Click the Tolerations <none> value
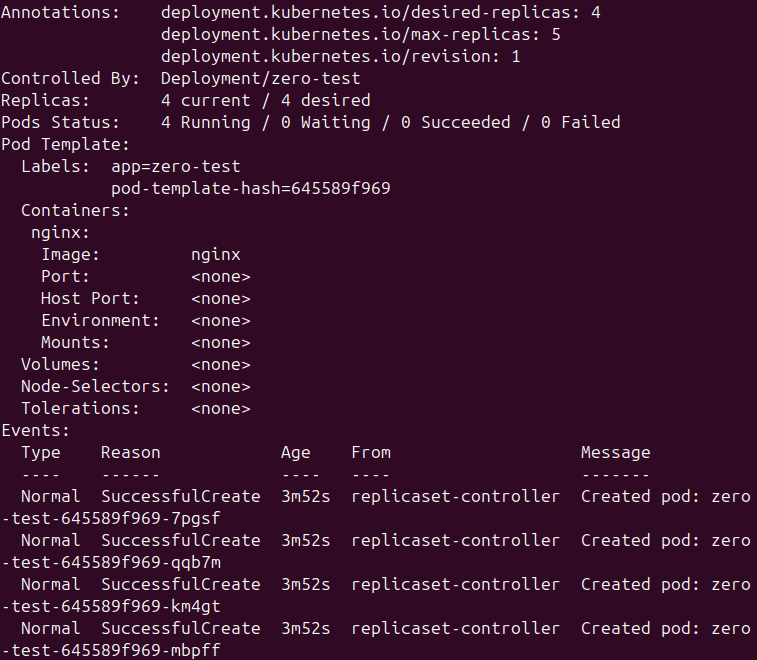The image size is (757, 660). click(221, 408)
